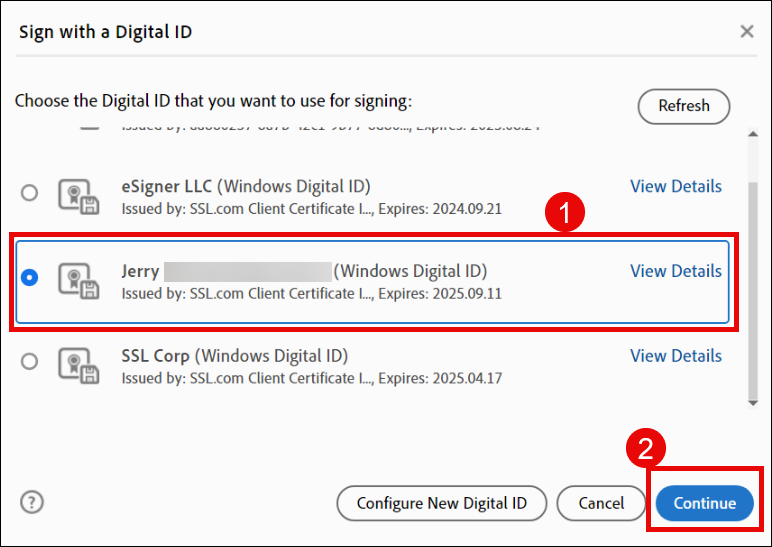Select the eSigner LLC Windows Digital ID entry
This screenshot has height=547, width=772.
(300, 196)
